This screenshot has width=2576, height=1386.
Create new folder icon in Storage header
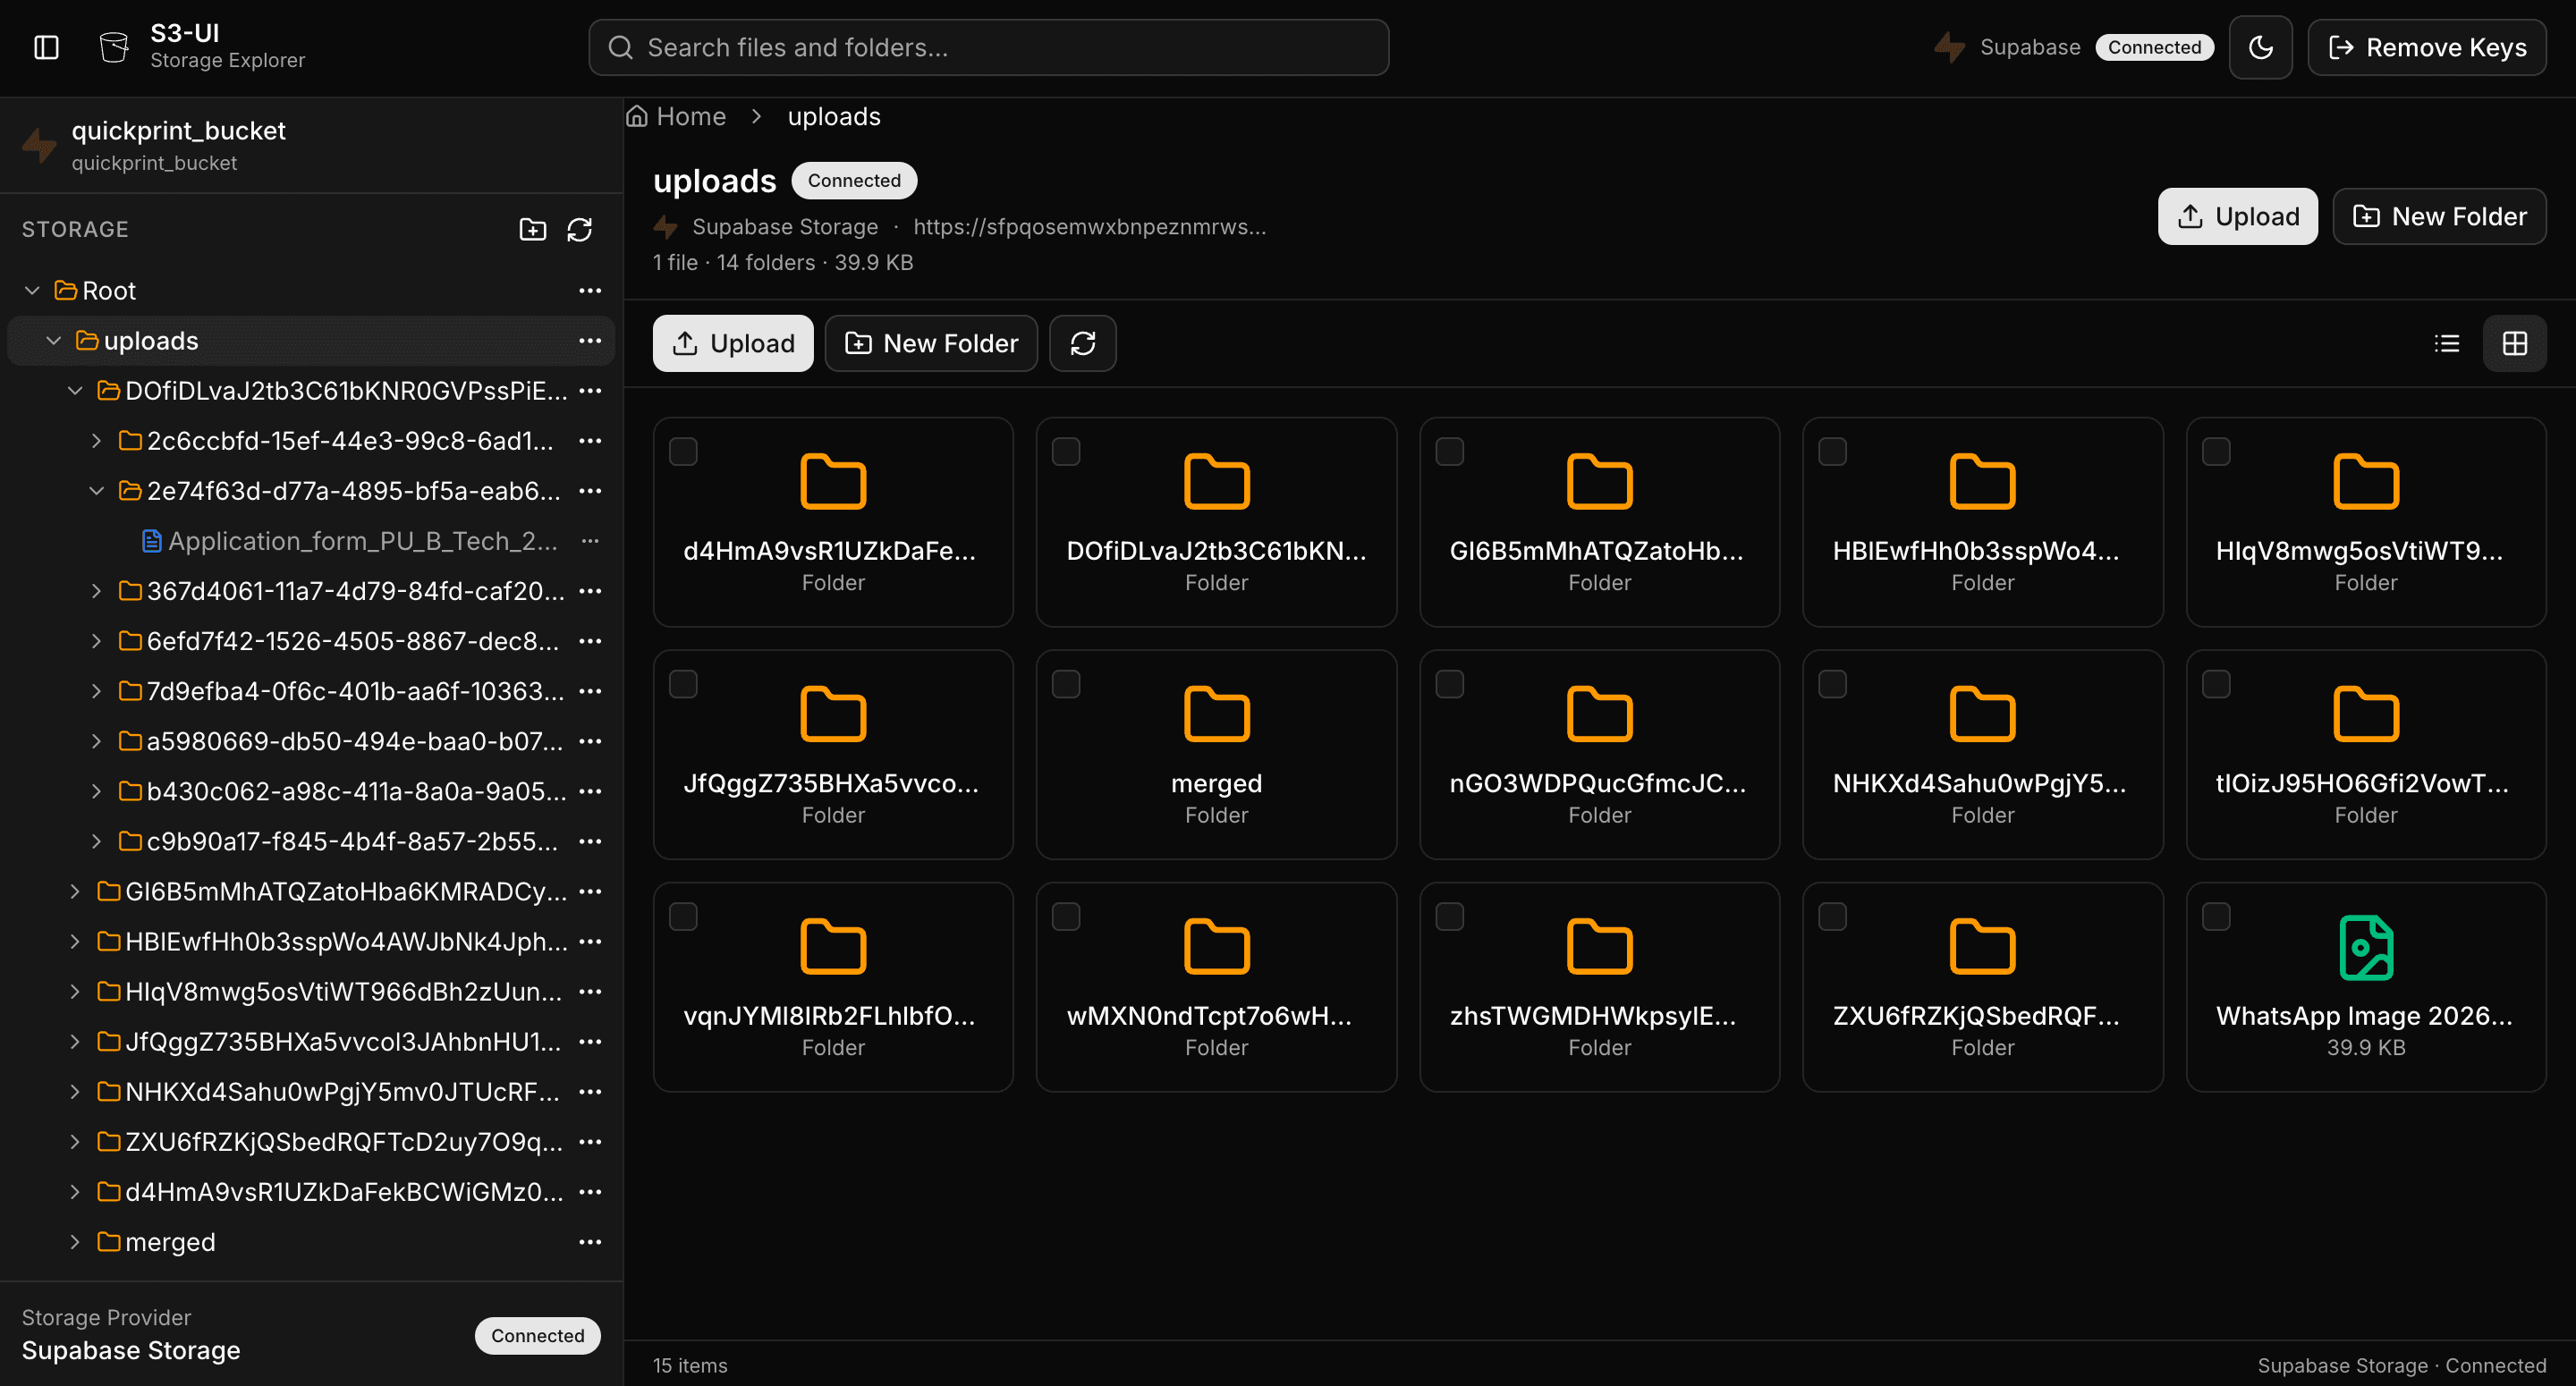coord(533,229)
